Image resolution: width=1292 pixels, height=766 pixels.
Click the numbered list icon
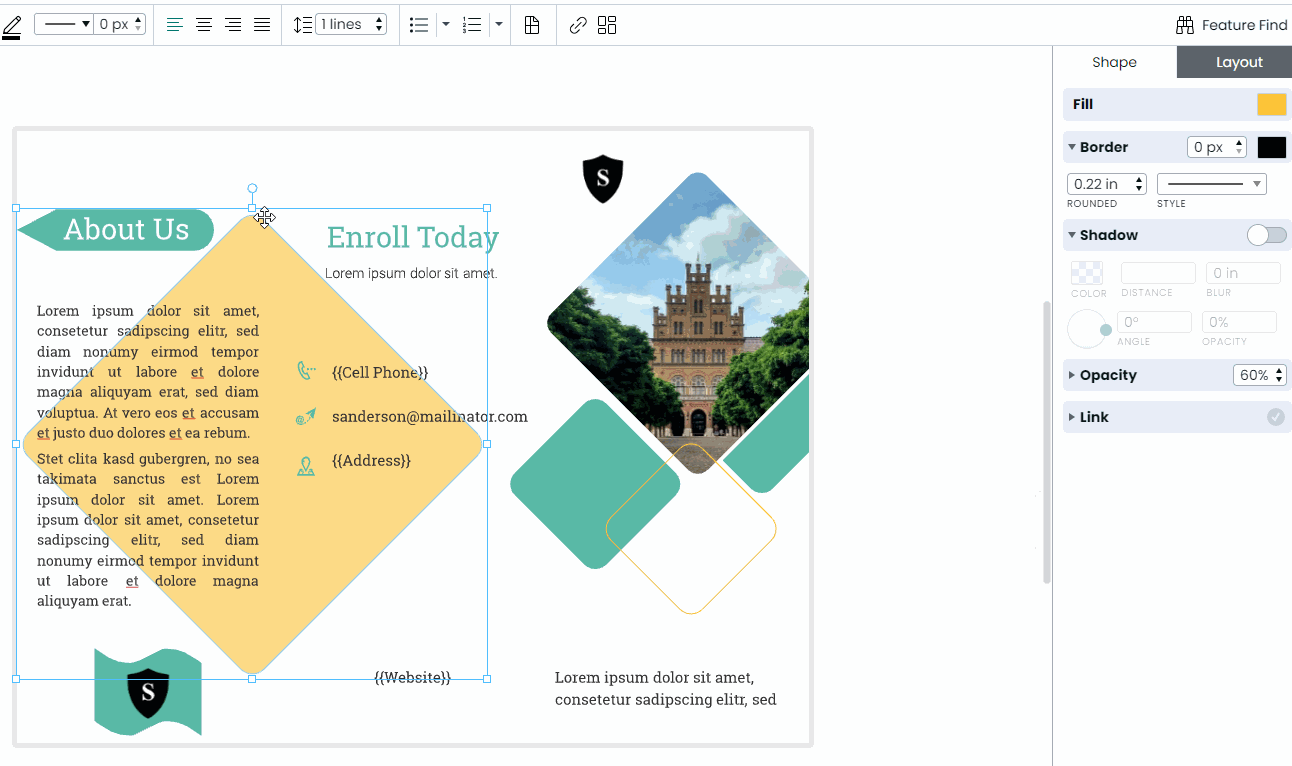tap(471, 24)
